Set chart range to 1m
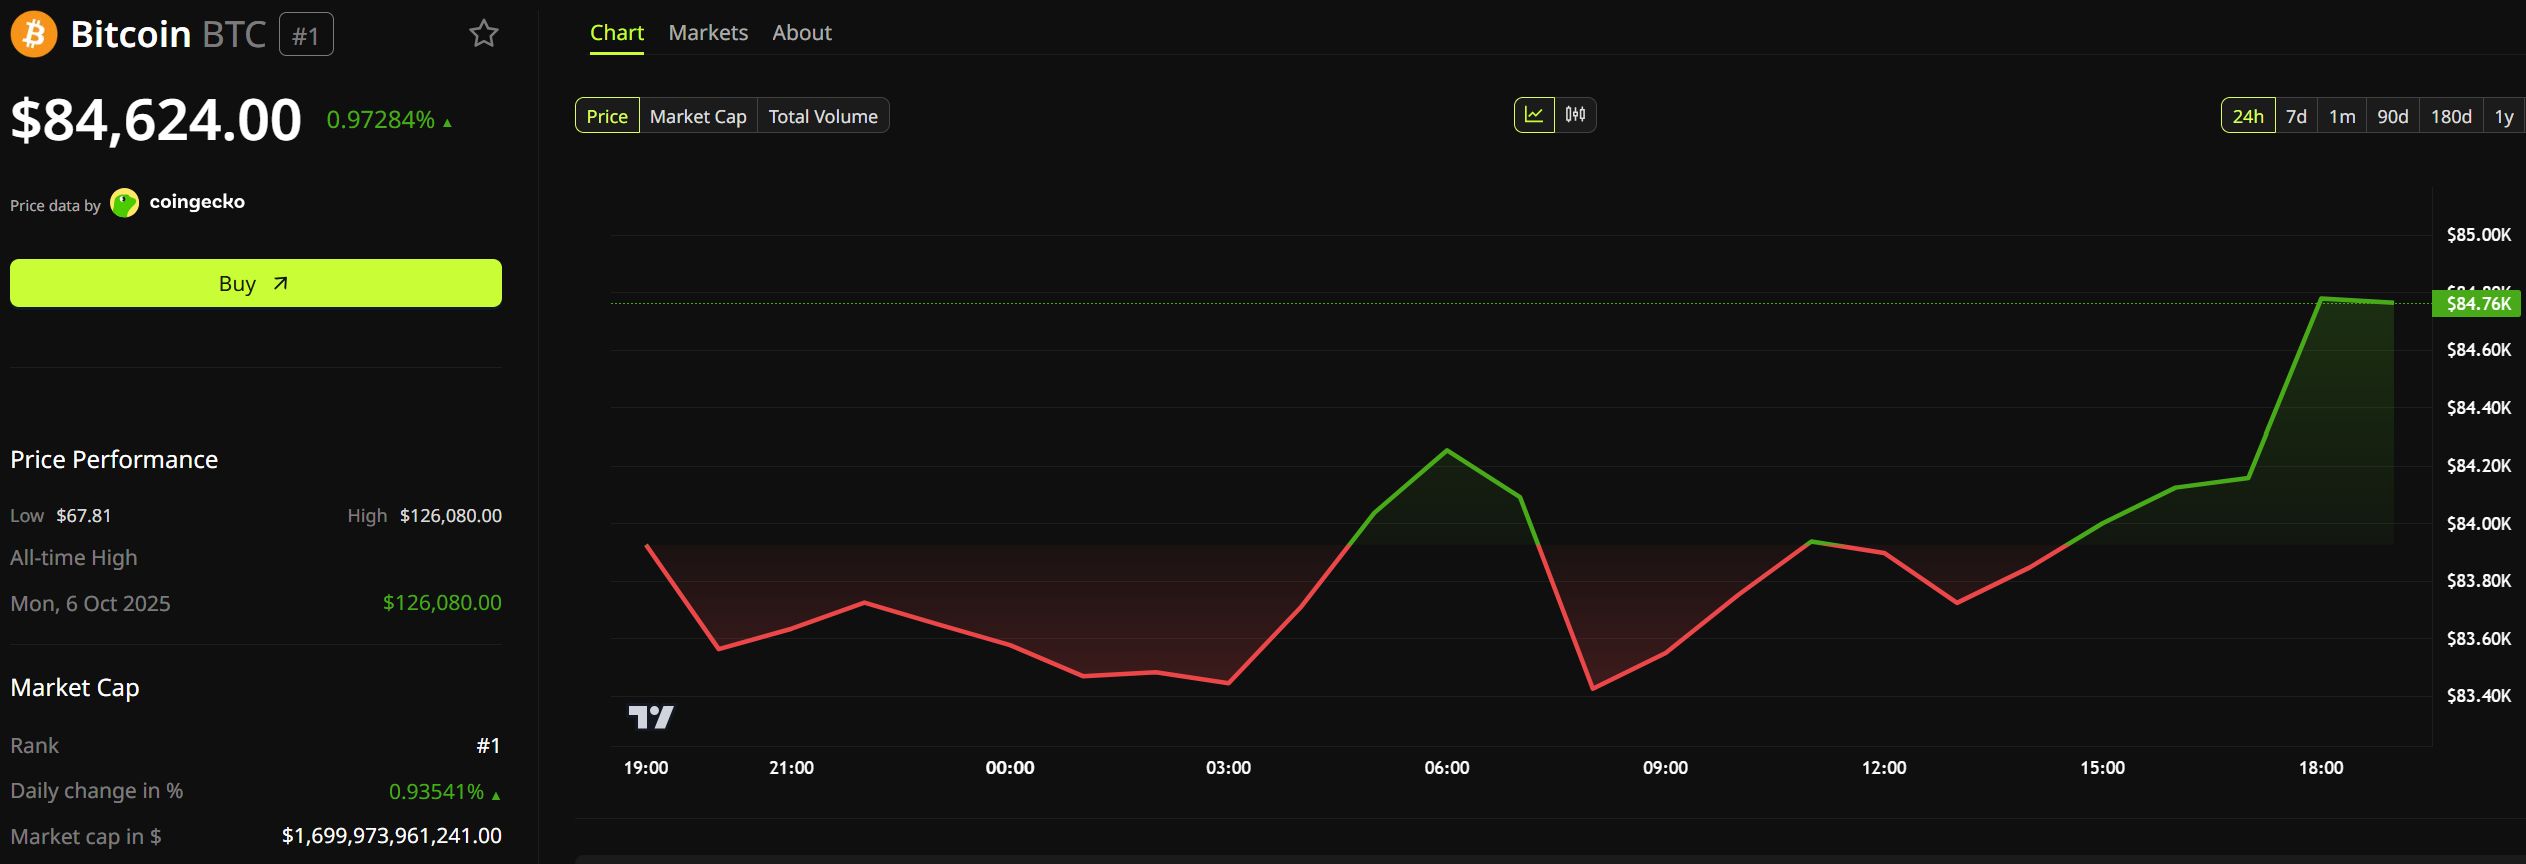This screenshot has height=864, width=2526. point(2342,116)
